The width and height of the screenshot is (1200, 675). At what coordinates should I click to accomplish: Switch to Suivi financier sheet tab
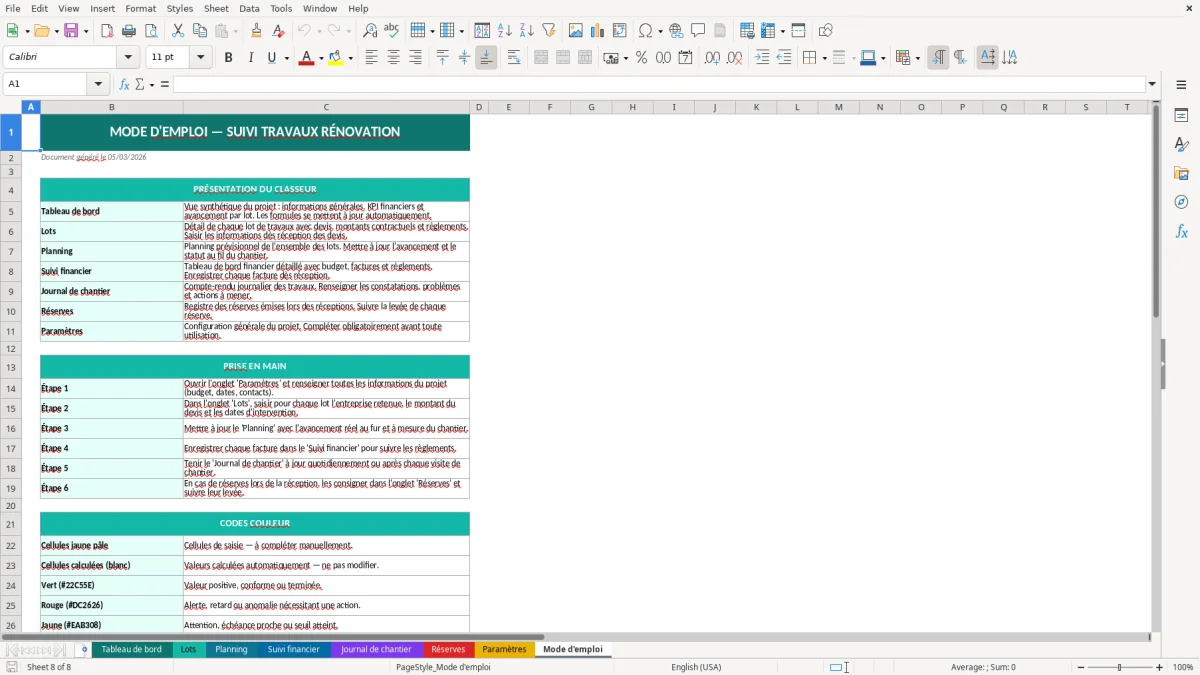[293, 649]
